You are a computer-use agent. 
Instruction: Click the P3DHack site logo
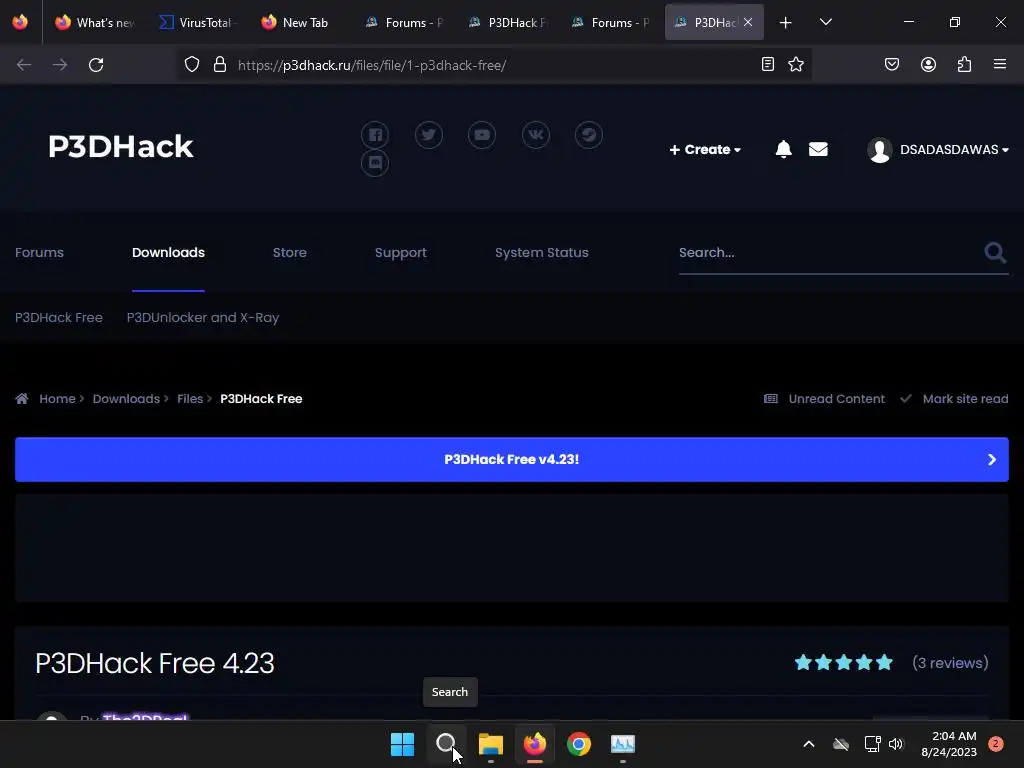121,146
